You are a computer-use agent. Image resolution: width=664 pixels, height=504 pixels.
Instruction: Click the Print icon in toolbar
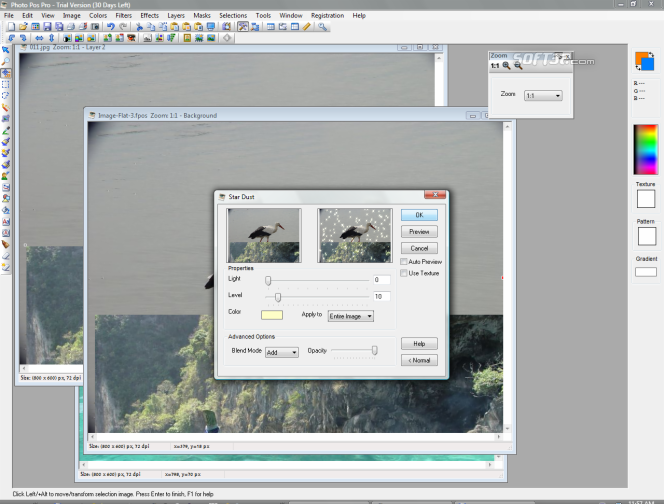coord(71,27)
